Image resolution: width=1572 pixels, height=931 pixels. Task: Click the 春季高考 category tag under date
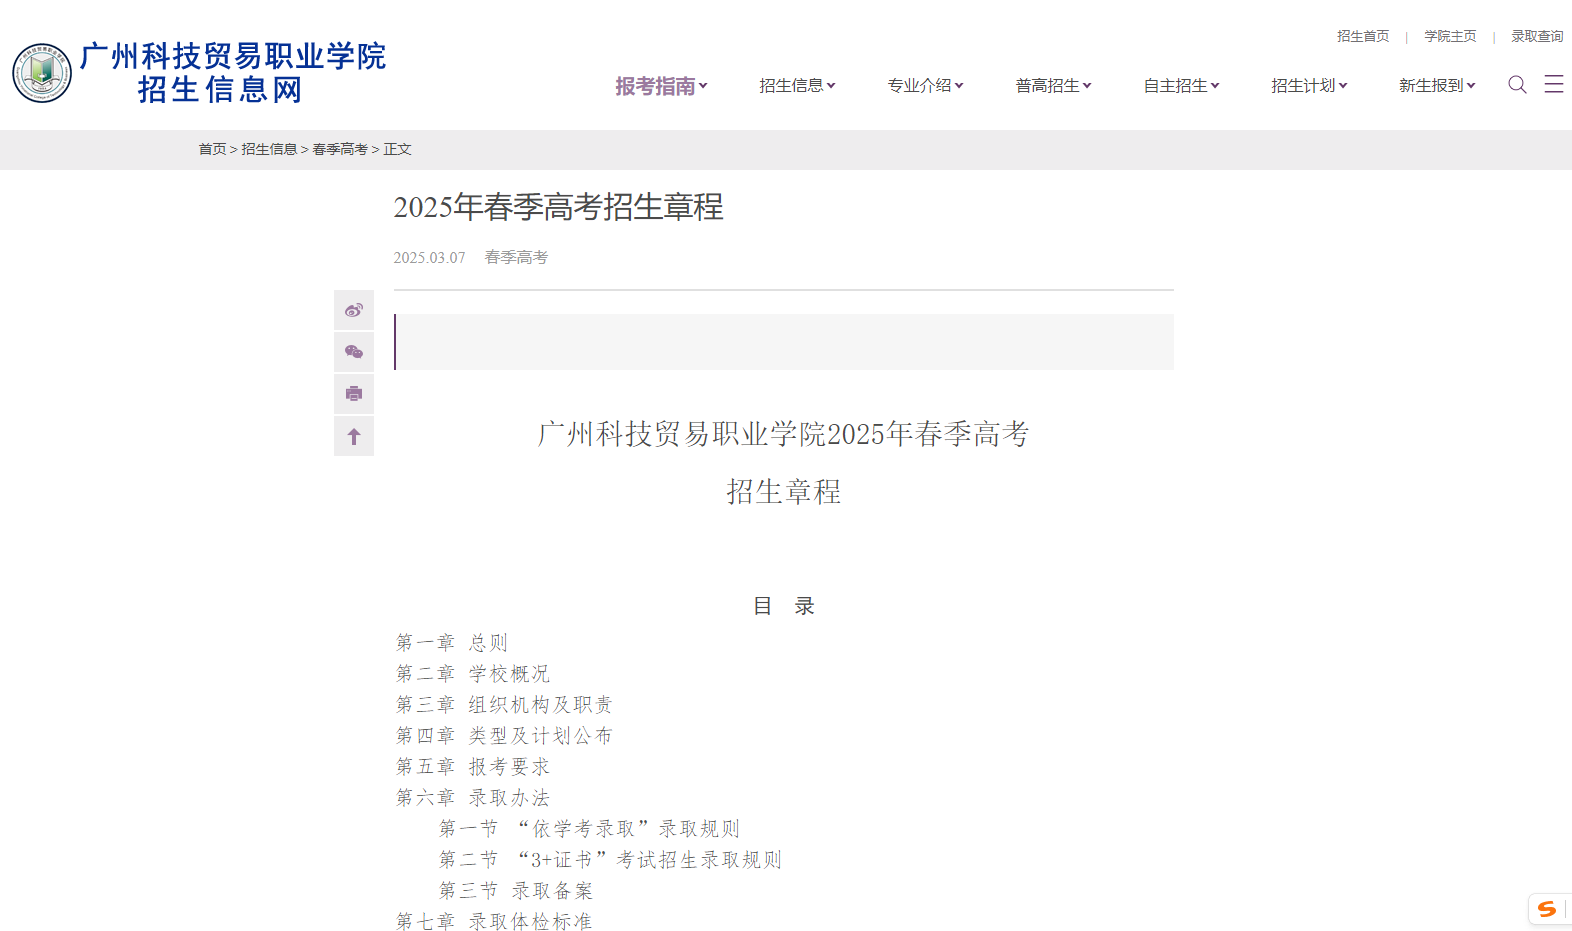click(516, 257)
